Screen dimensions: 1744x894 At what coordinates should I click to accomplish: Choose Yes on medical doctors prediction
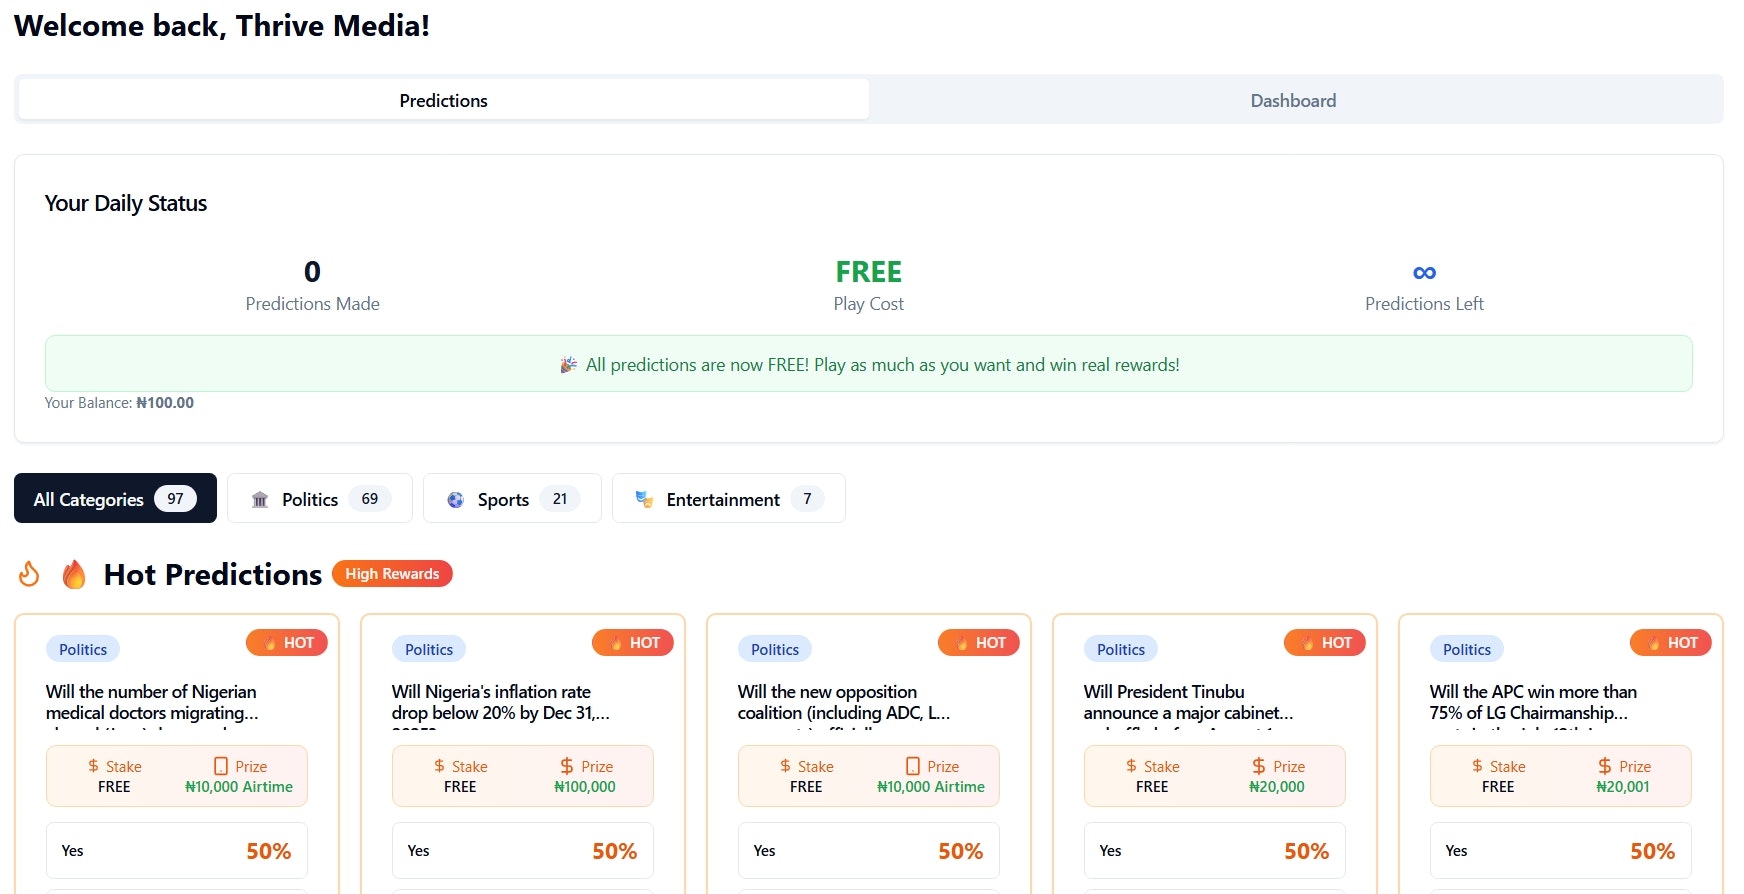[x=177, y=850]
